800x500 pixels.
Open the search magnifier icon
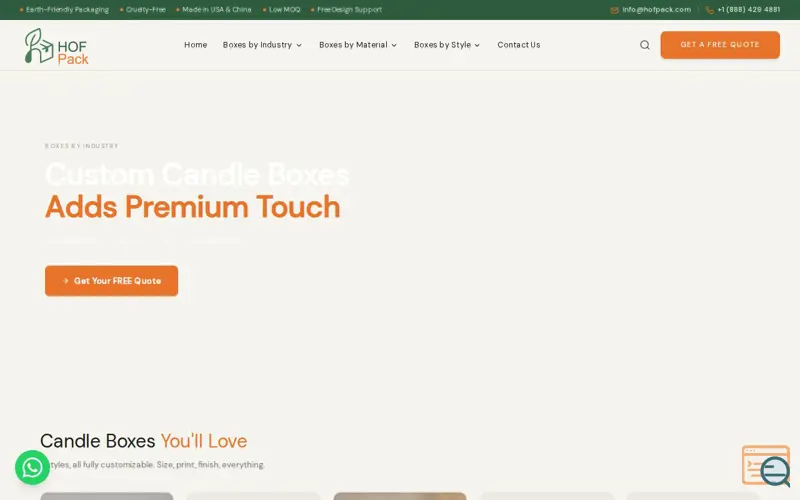[x=645, y=45]
